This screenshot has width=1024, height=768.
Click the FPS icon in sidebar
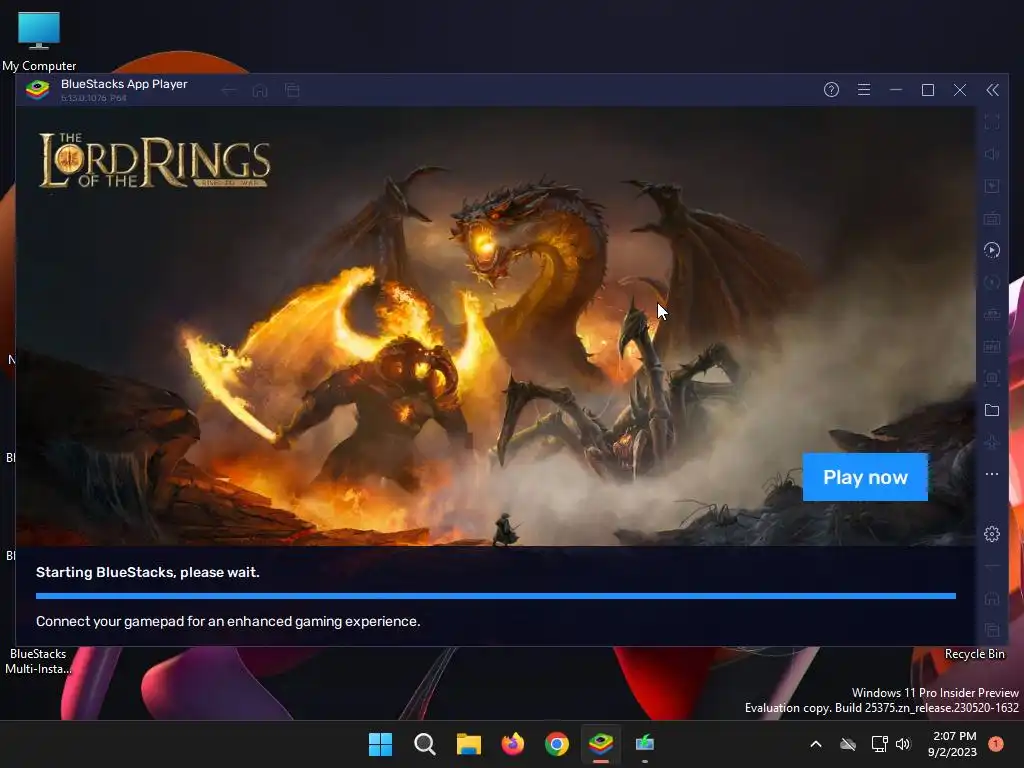[991, 346]
